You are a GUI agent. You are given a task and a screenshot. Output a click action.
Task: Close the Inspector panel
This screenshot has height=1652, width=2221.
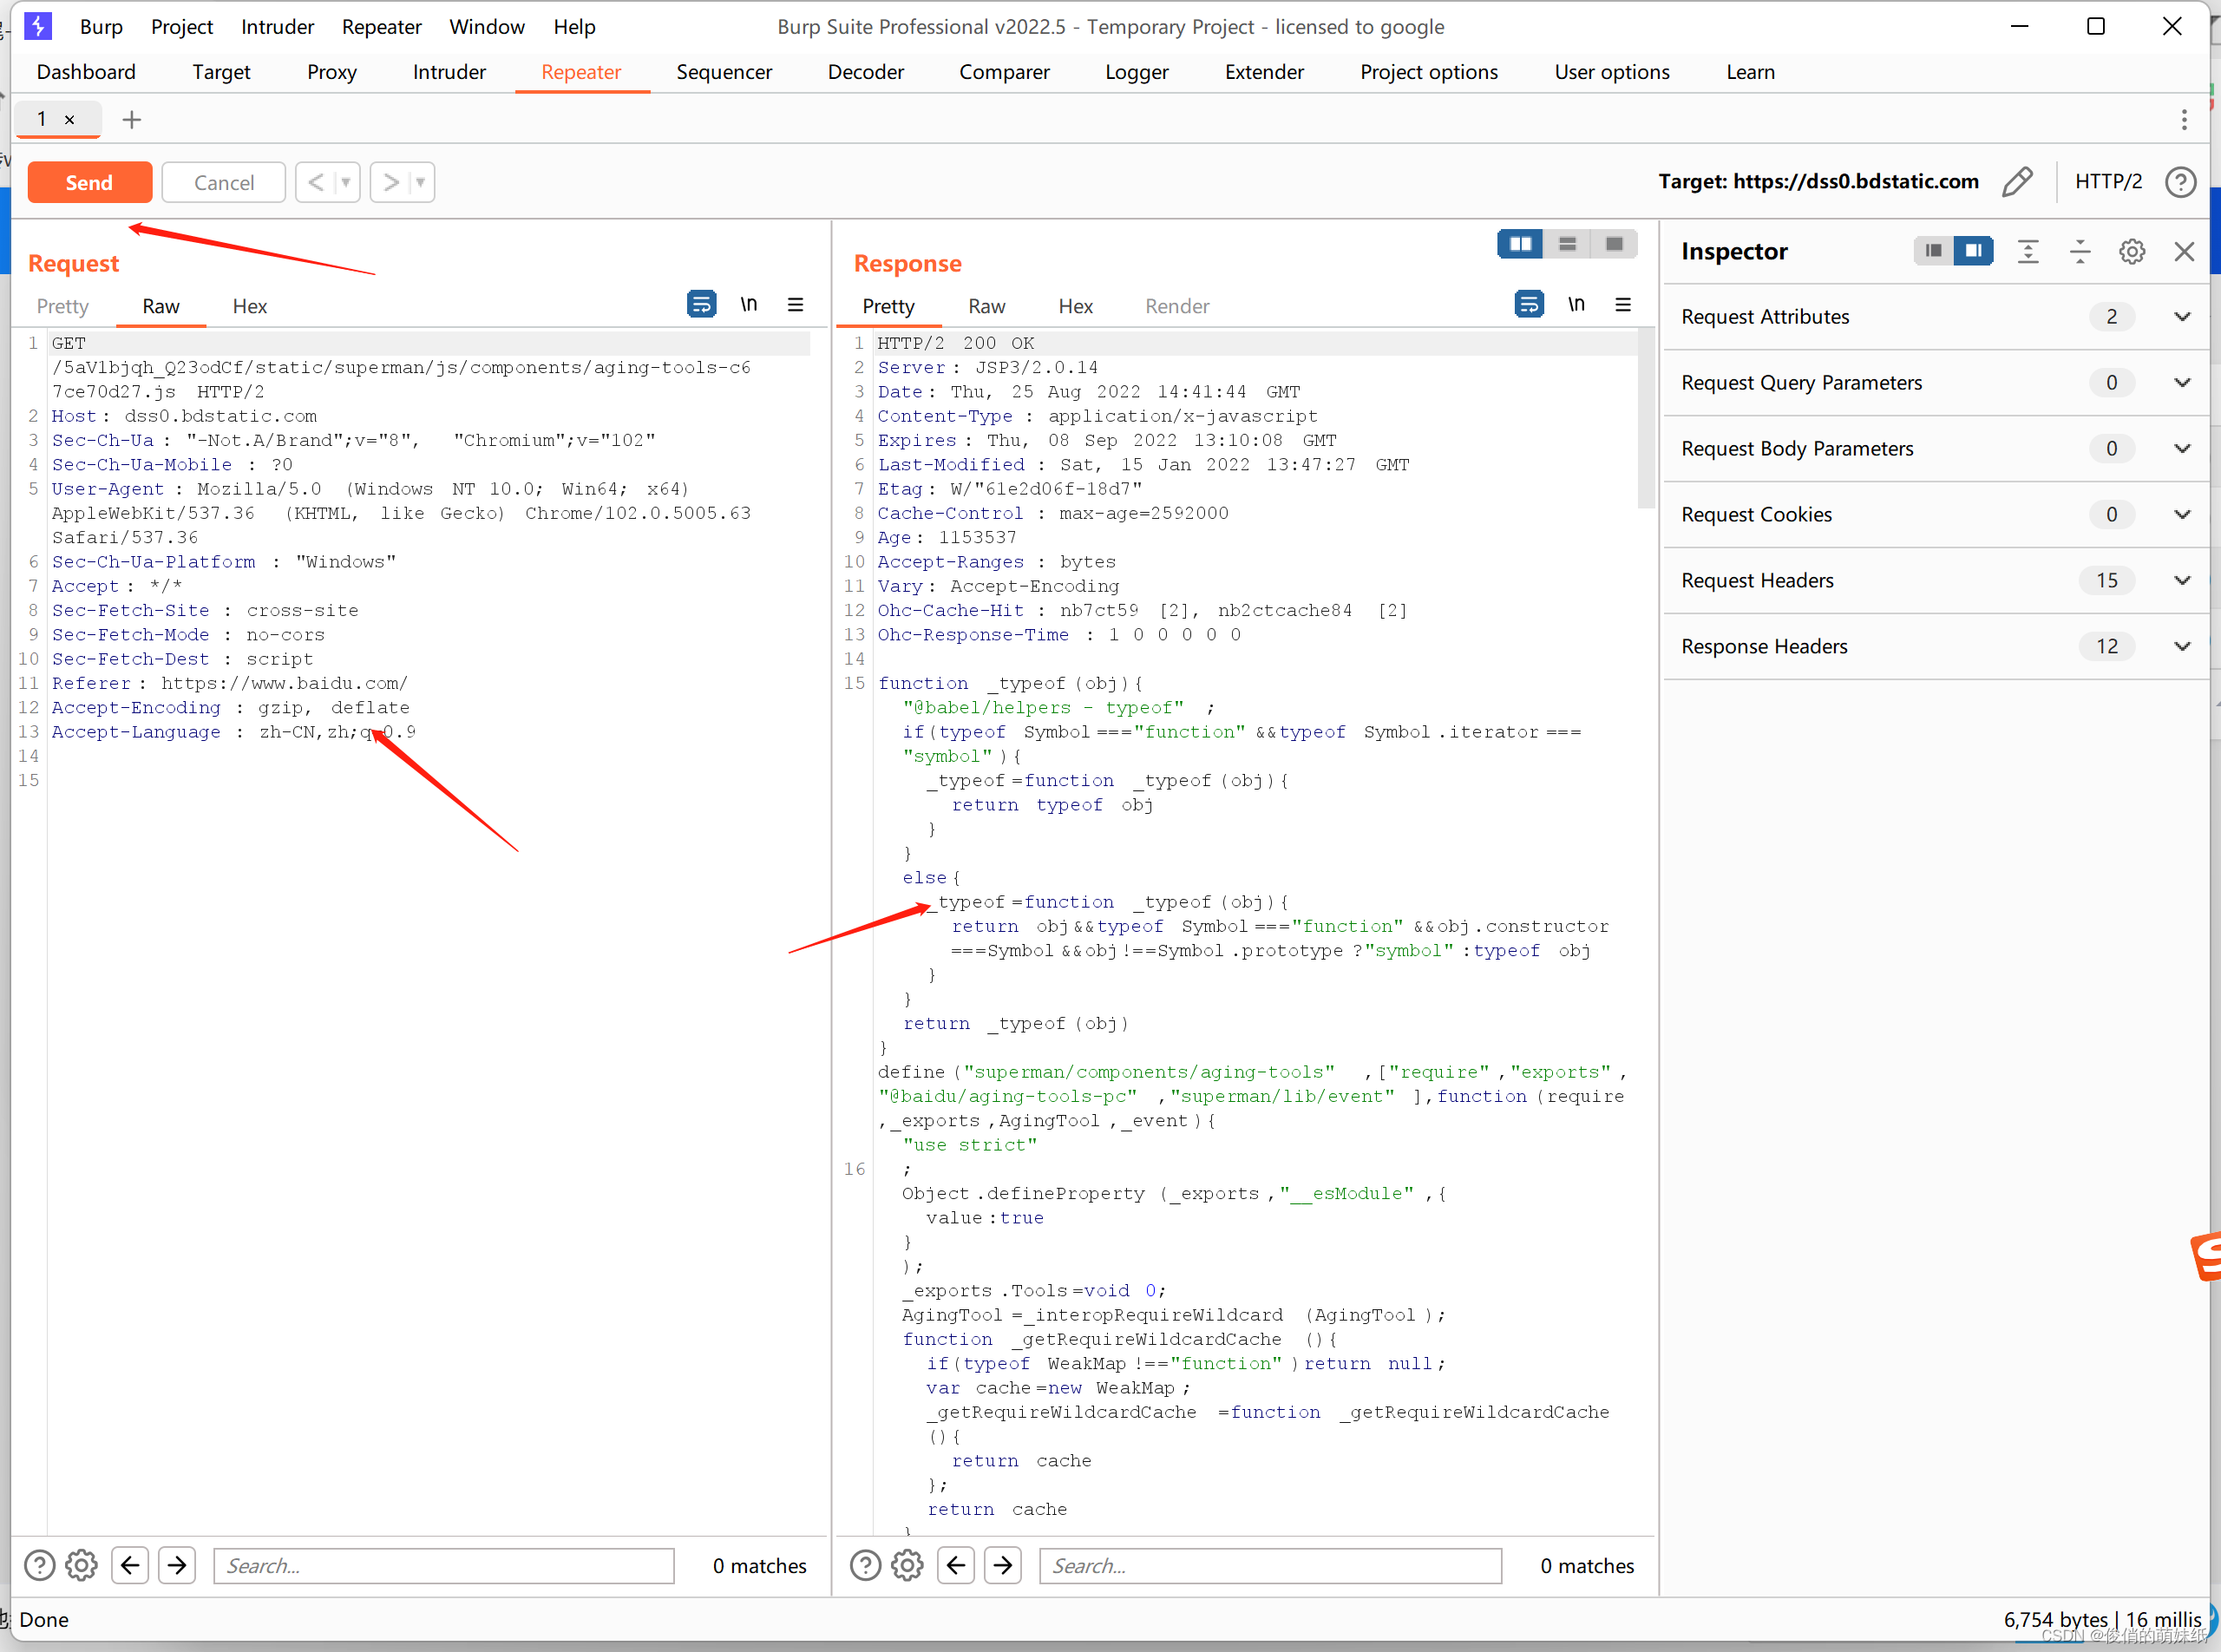2184,251
